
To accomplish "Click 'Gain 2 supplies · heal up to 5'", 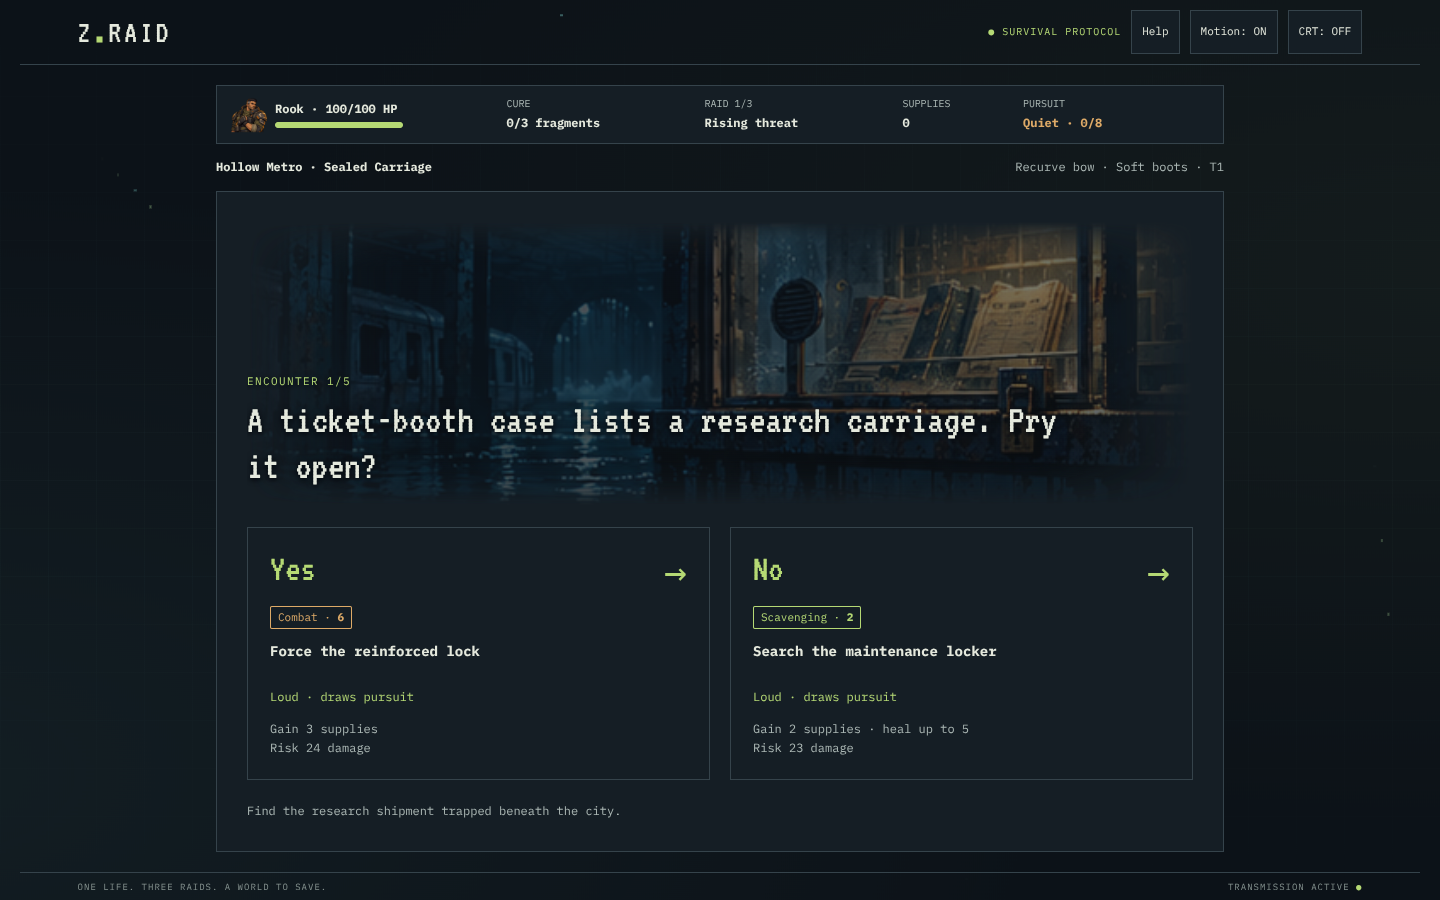I will coord(861,729).
